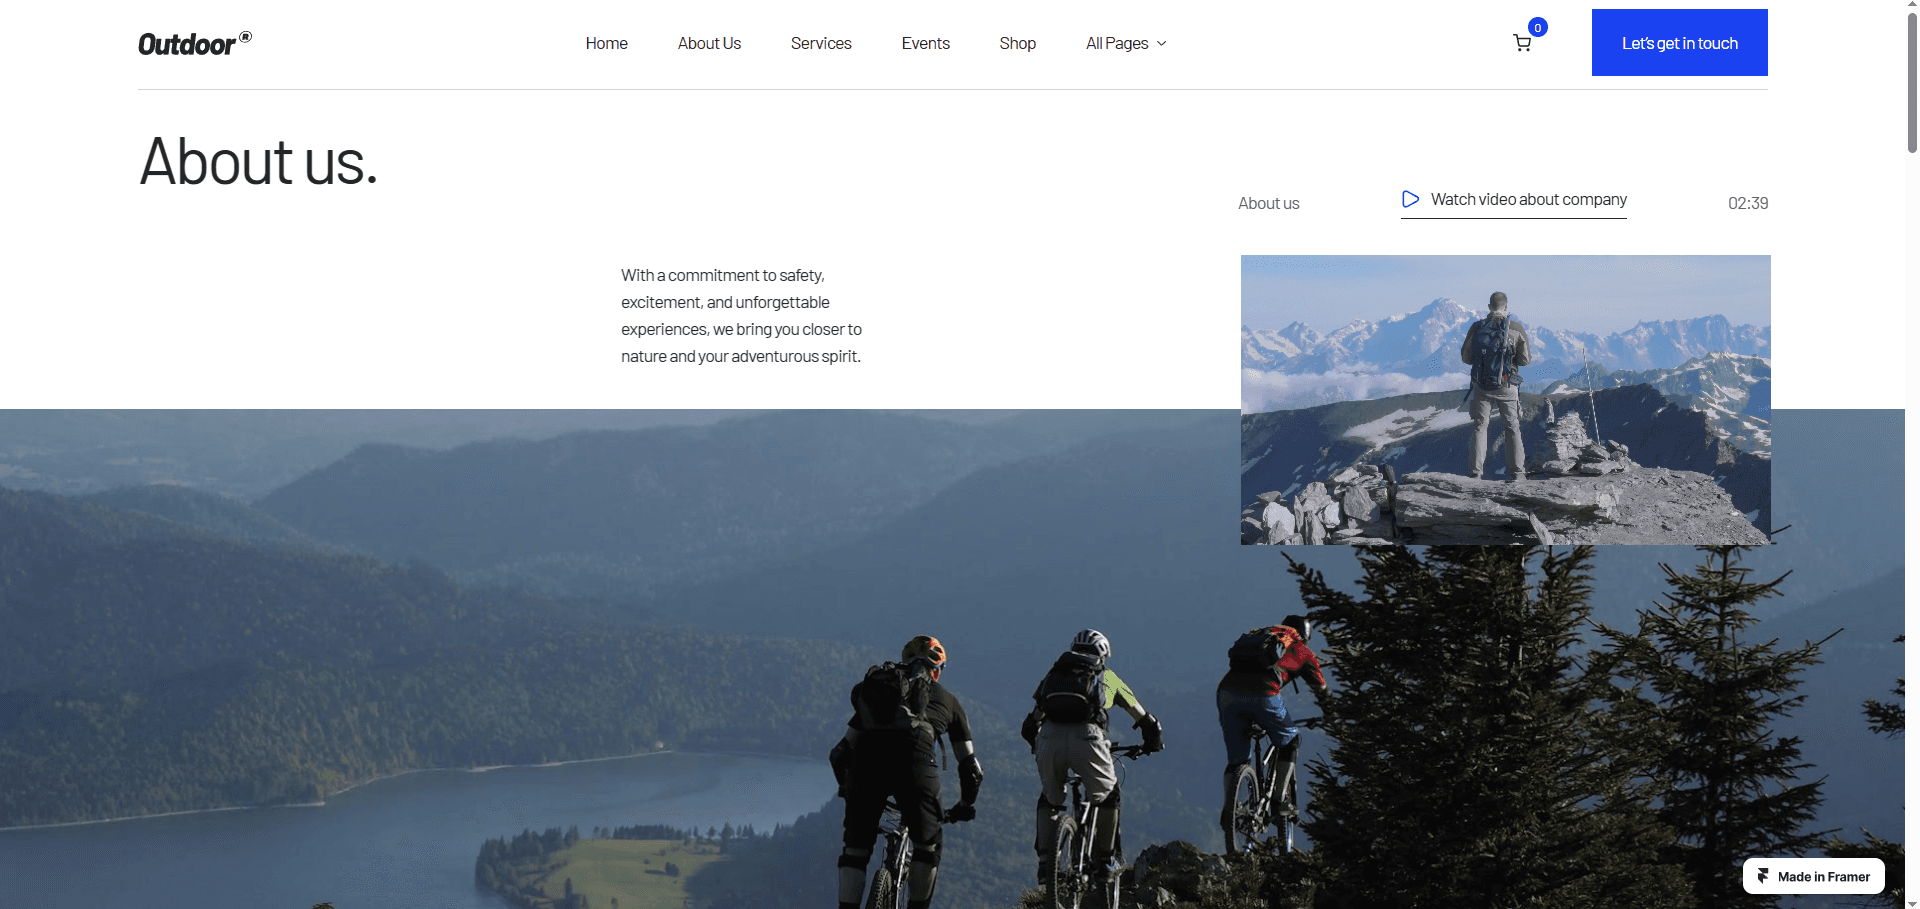Viewport: 1920px width, 909px height.
Task: Click the registered mark beside Outdoor logo
Action: click(246, 37)
